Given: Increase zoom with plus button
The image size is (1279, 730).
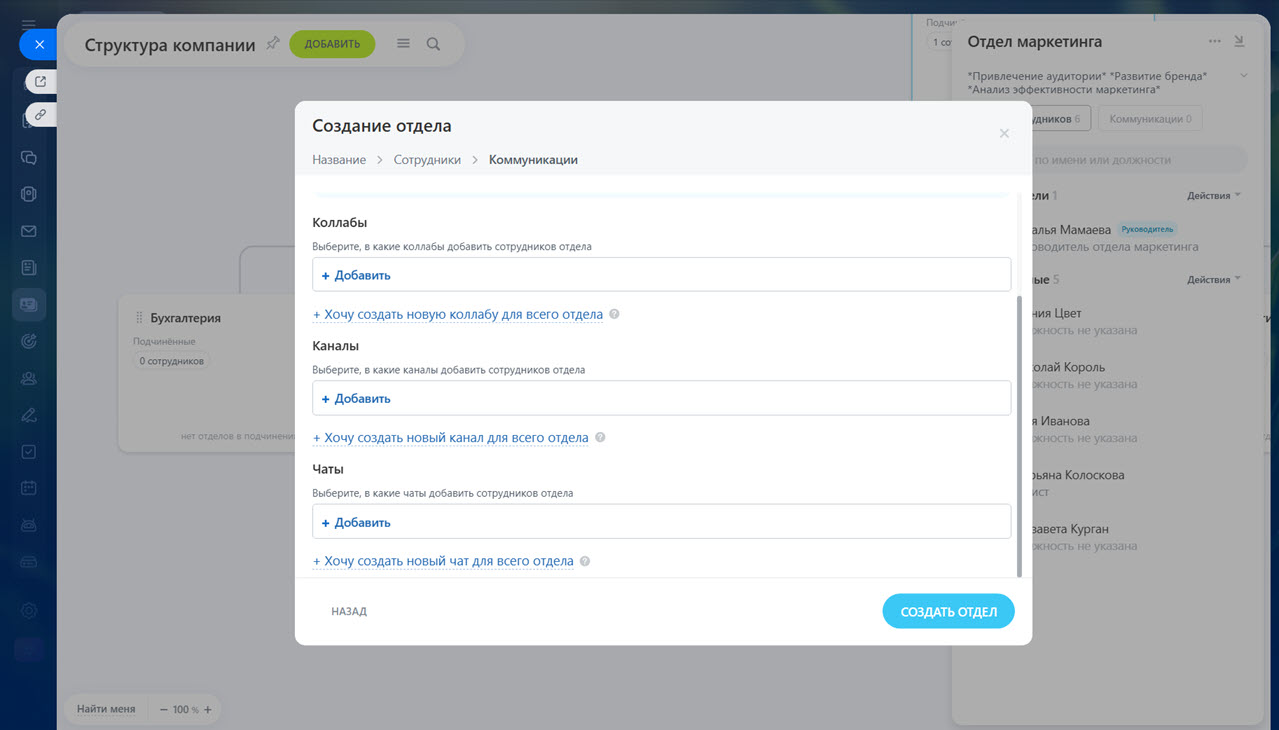Looking at the screenshot, I should [x=208, y=709].
